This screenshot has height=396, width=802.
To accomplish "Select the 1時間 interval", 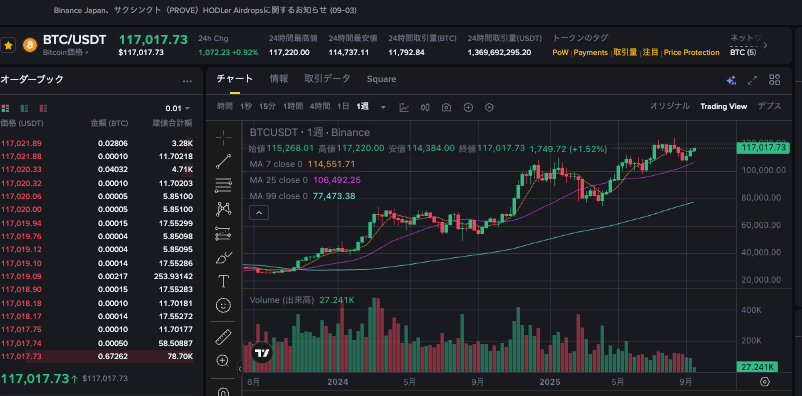I will pos(293,106).
